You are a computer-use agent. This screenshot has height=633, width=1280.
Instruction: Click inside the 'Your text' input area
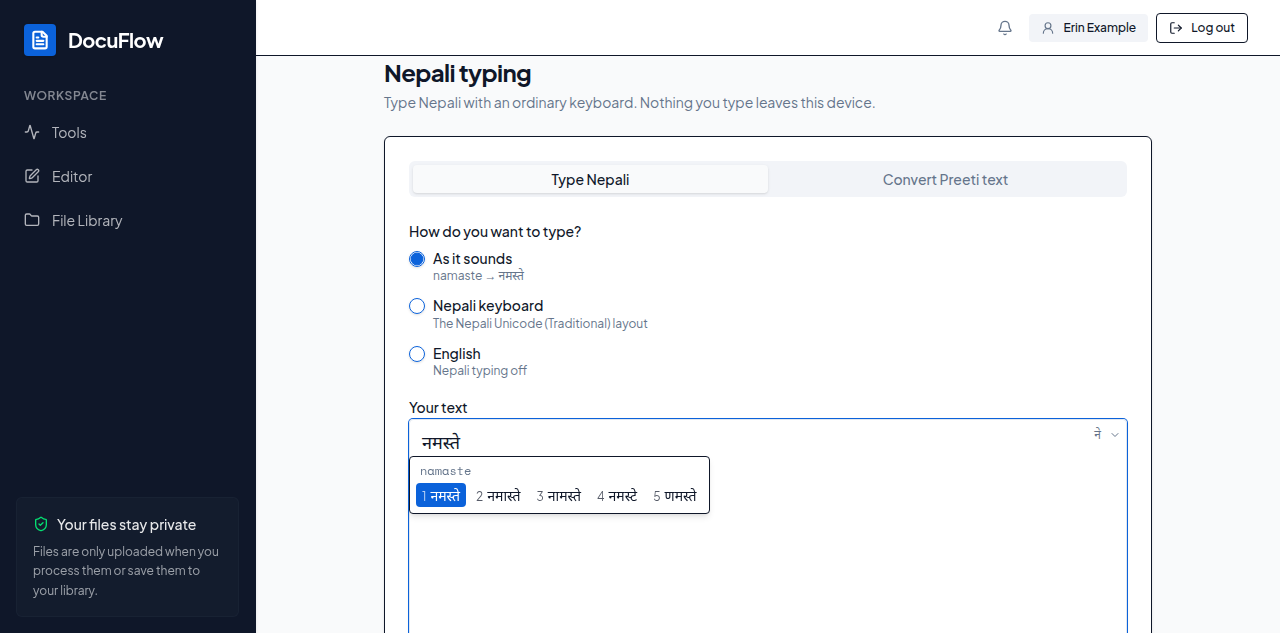(768, 526)
